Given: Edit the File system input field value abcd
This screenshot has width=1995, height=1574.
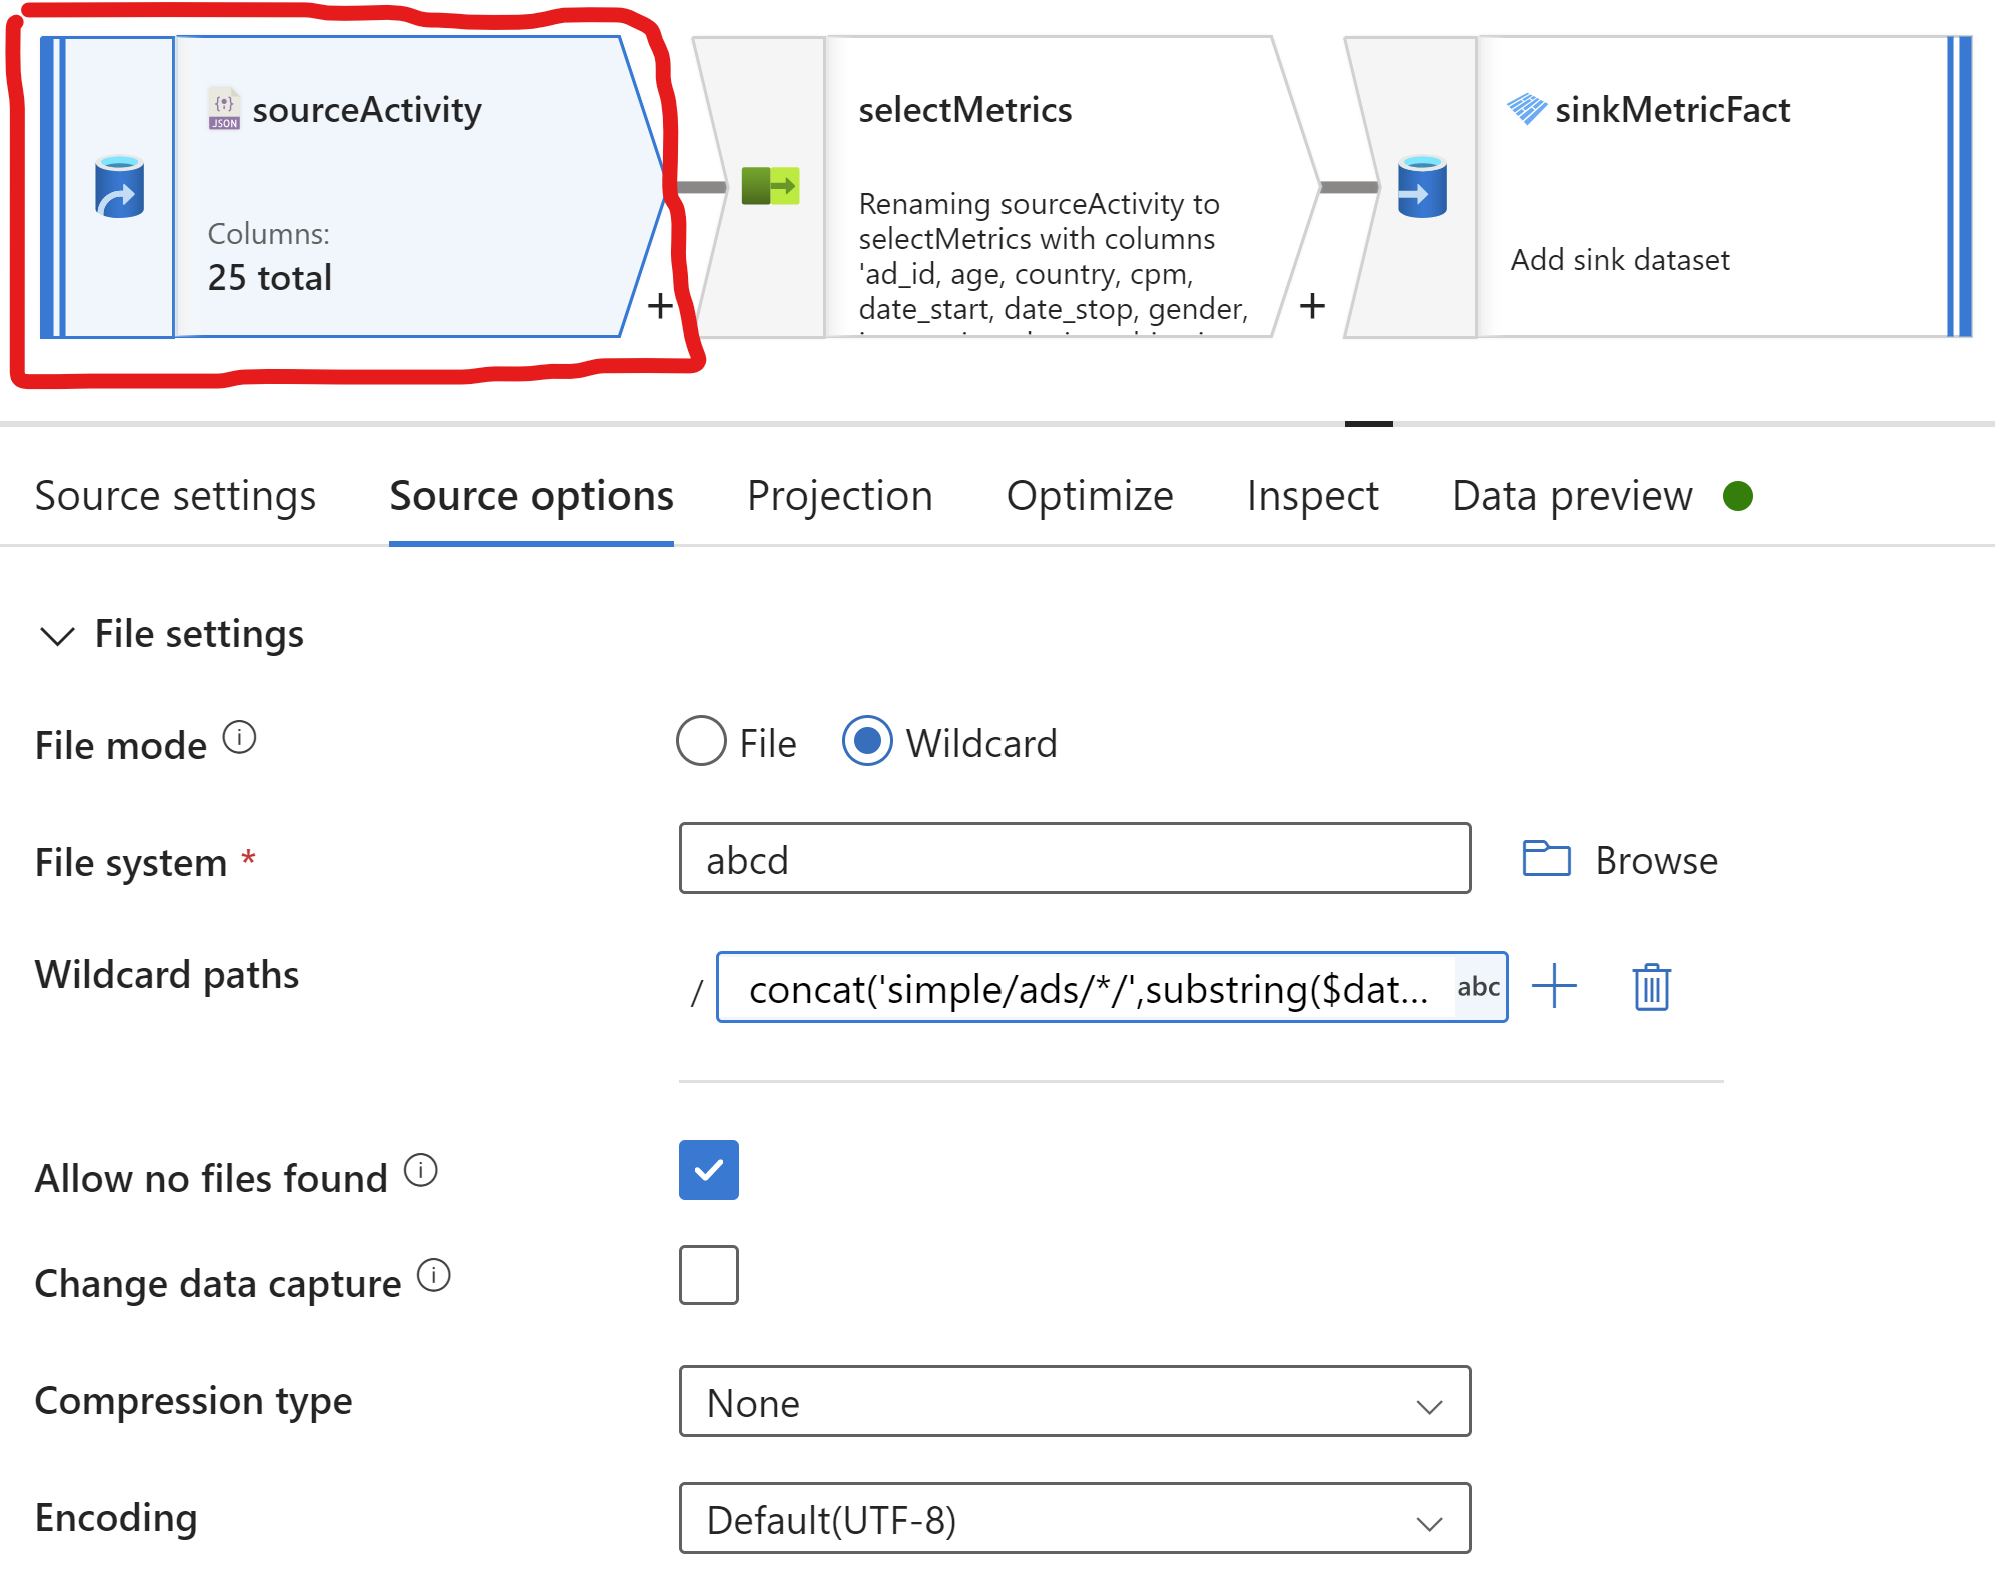Looking at the screenshot, I should pyautogui.click(x=1074, y=858).
